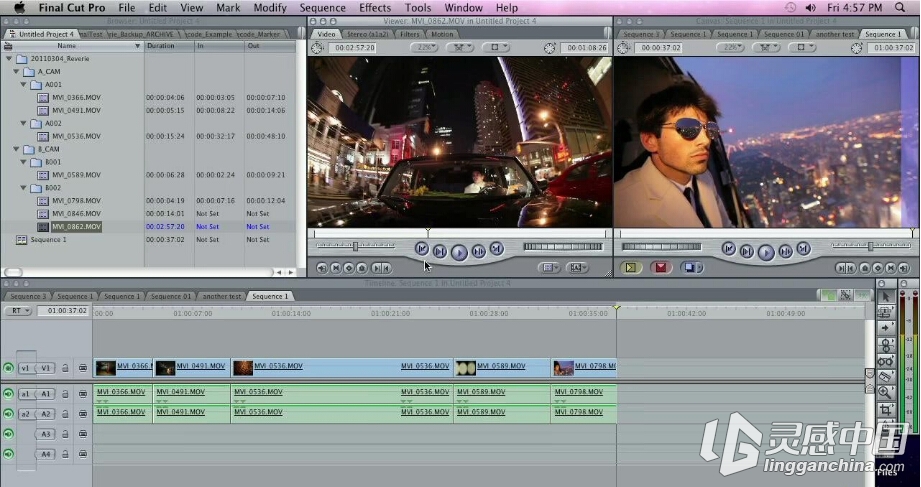Screen dimensions: 921x487
Task: Click the red Overwrite edit button in Canvas
Action: [661, 268]
